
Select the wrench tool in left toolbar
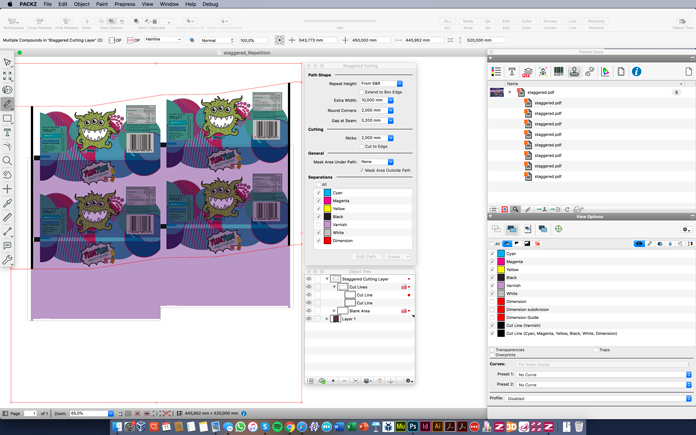tap(7, 260)
